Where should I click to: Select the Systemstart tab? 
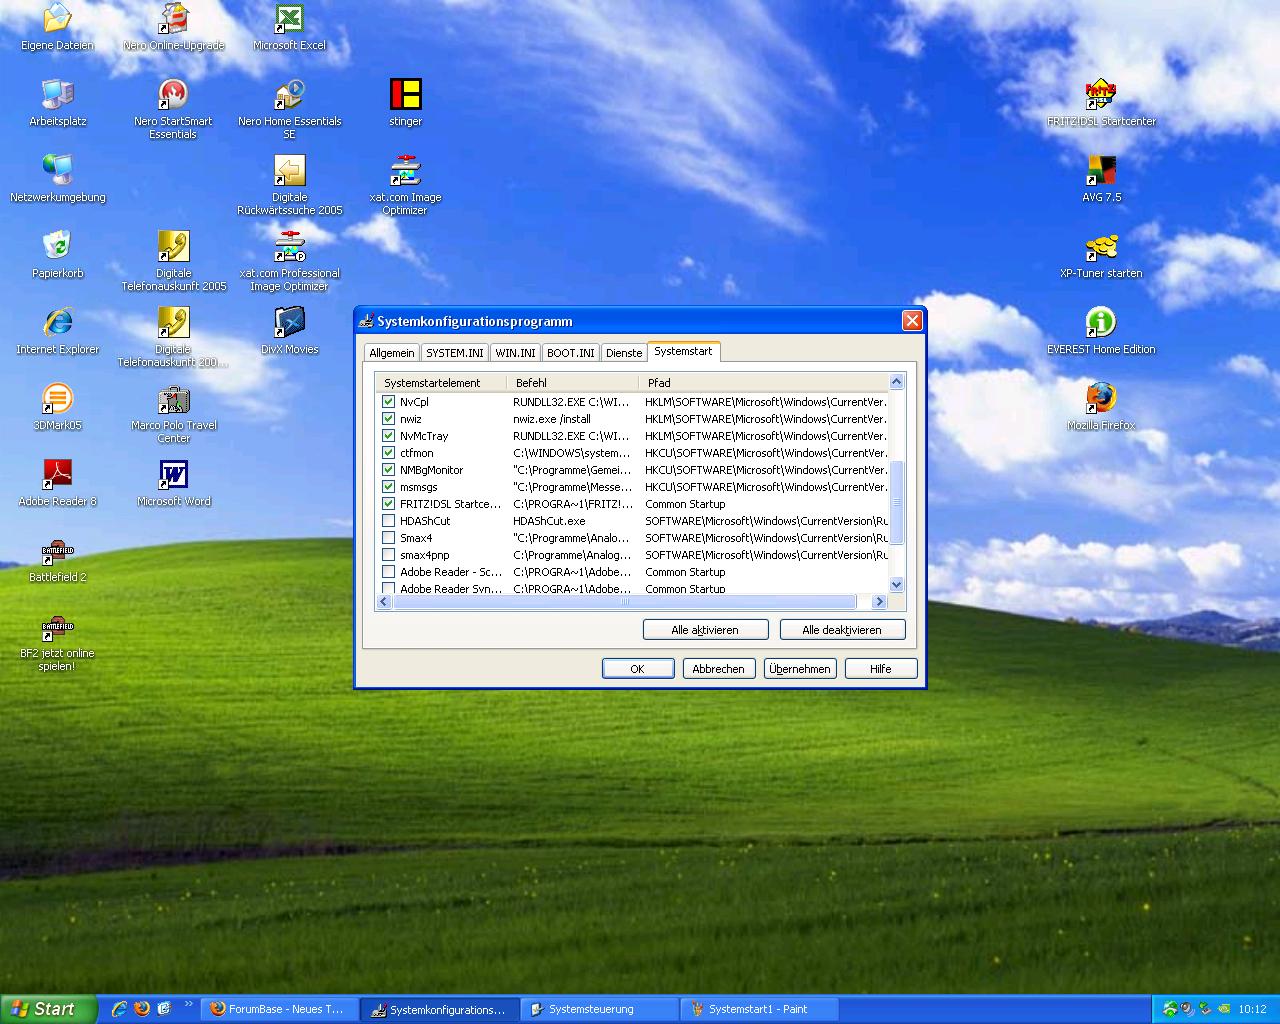coord(683,351)
